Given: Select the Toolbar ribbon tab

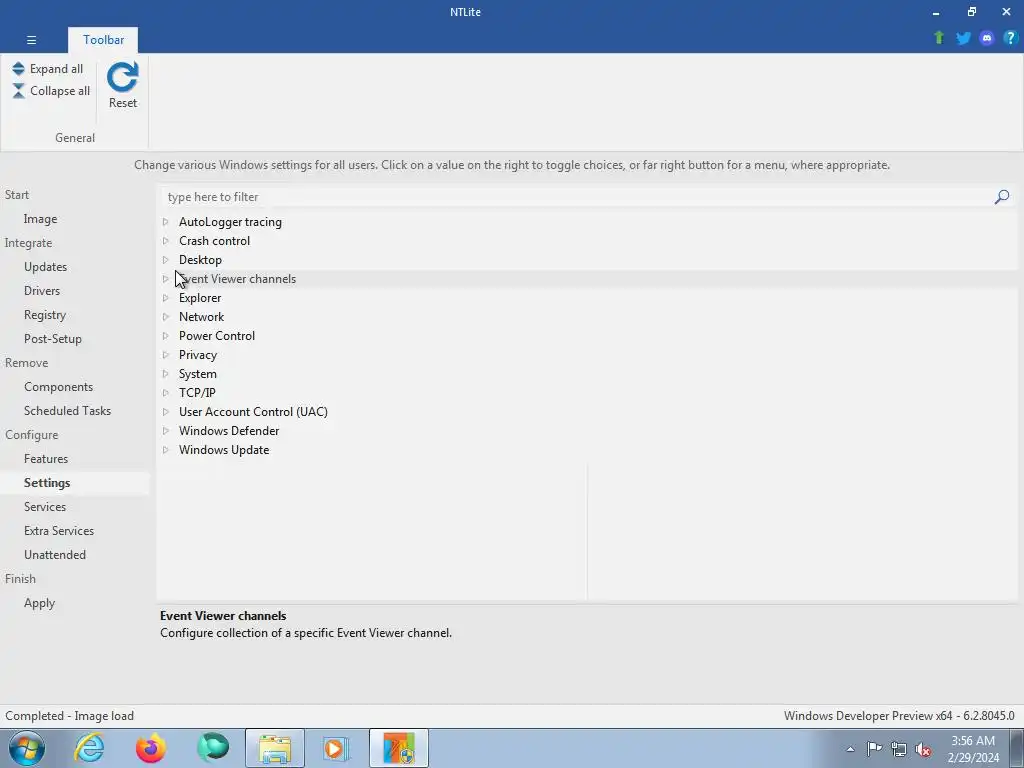Looking at the screenshot, I should (x=103, y=40).
